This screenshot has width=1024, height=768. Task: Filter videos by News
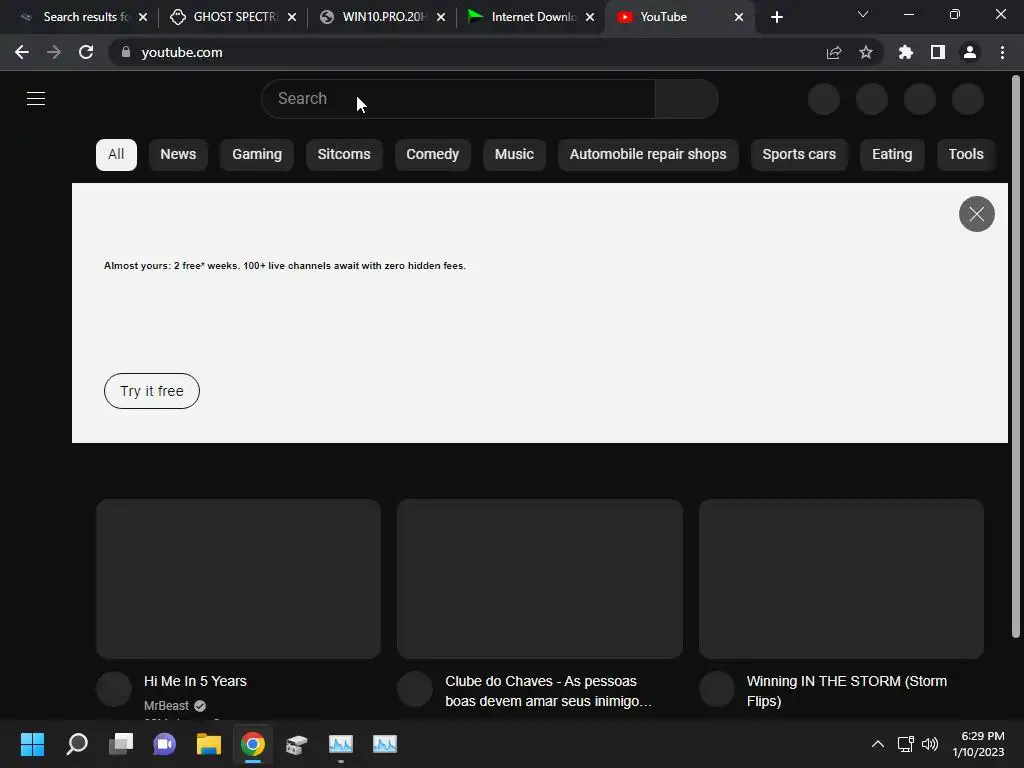pos(178,155)
